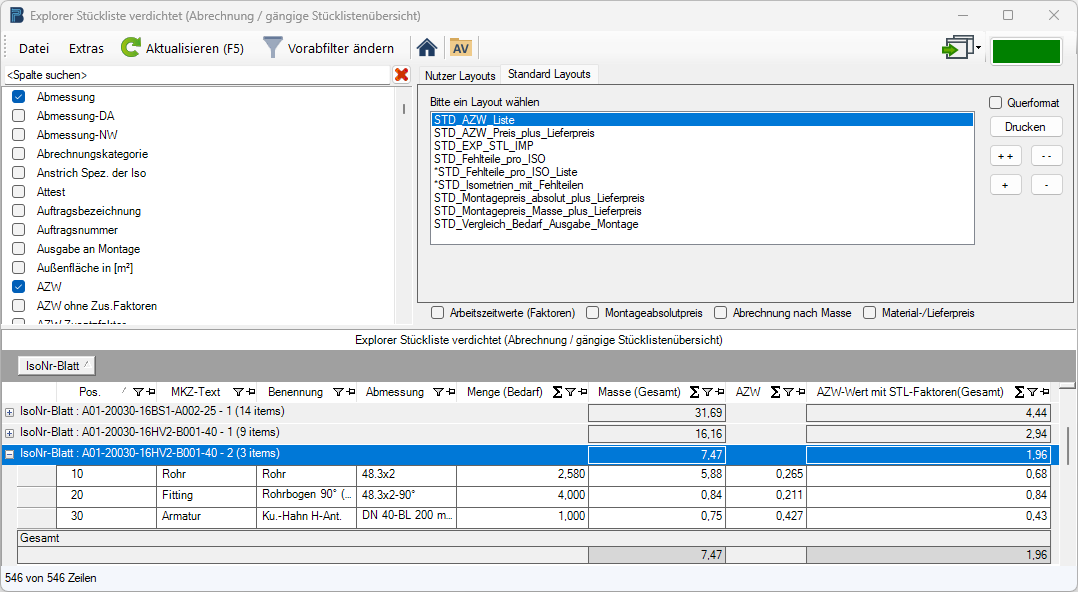Enable the Querformat checkbox
1078x592 pixels.
point(996,103)
